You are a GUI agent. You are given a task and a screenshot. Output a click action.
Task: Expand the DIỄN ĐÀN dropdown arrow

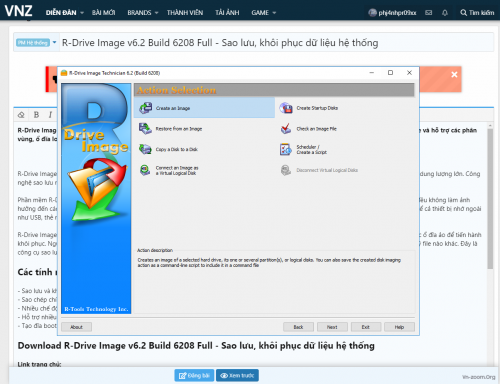pyautogui.click(x=82, y=13)
